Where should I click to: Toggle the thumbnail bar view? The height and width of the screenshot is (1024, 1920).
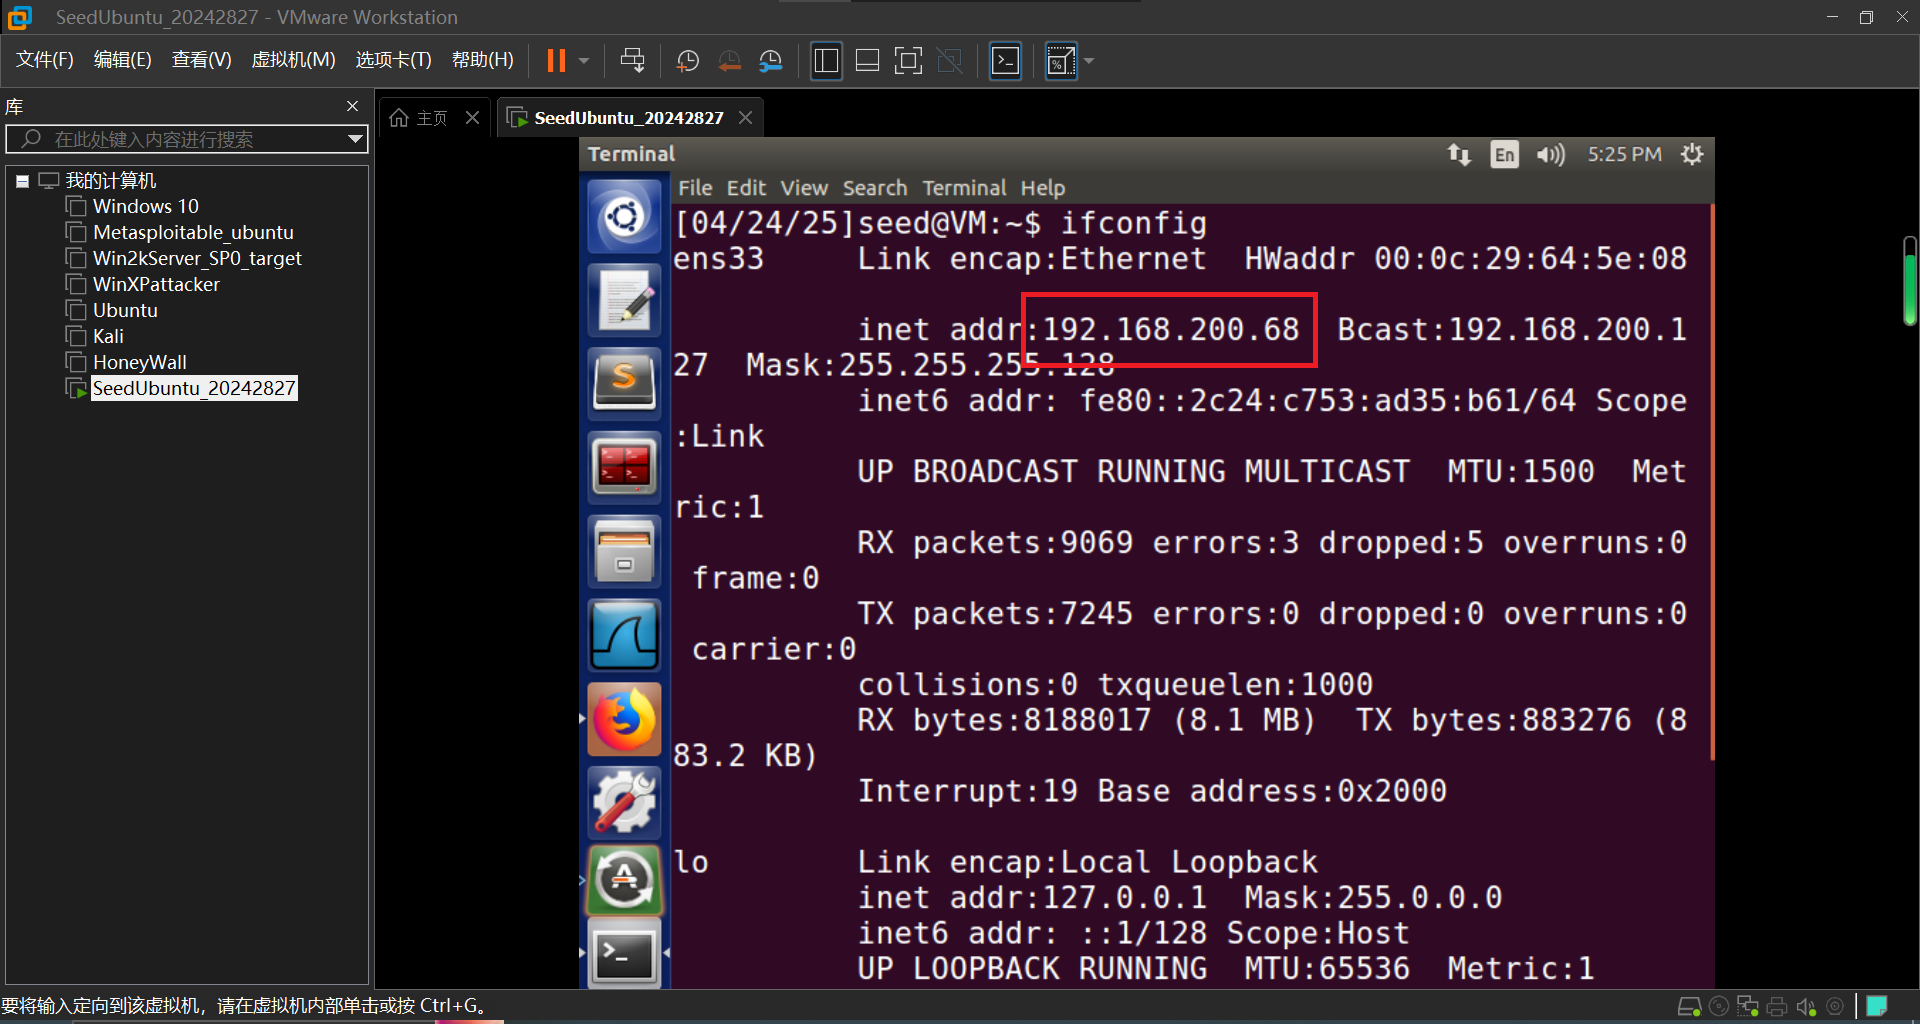pos(868,61)
